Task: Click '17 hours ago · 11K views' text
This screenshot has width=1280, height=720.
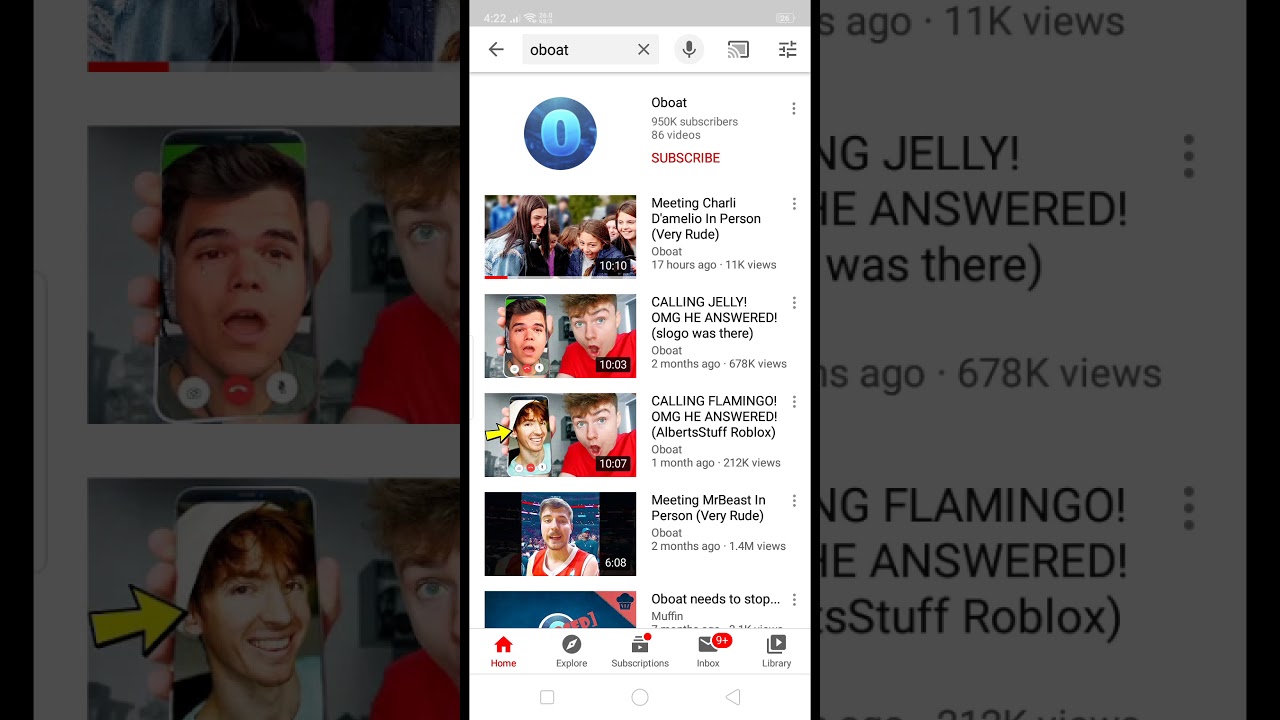Action: point(714,265)
